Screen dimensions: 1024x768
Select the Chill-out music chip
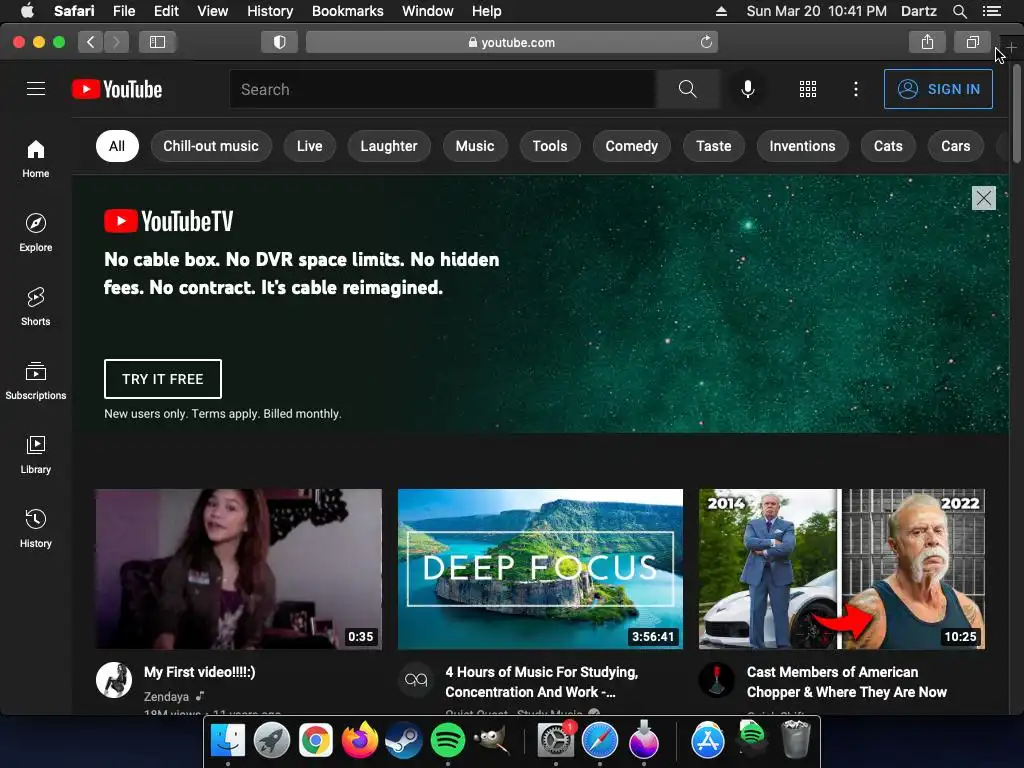[211, 146]
